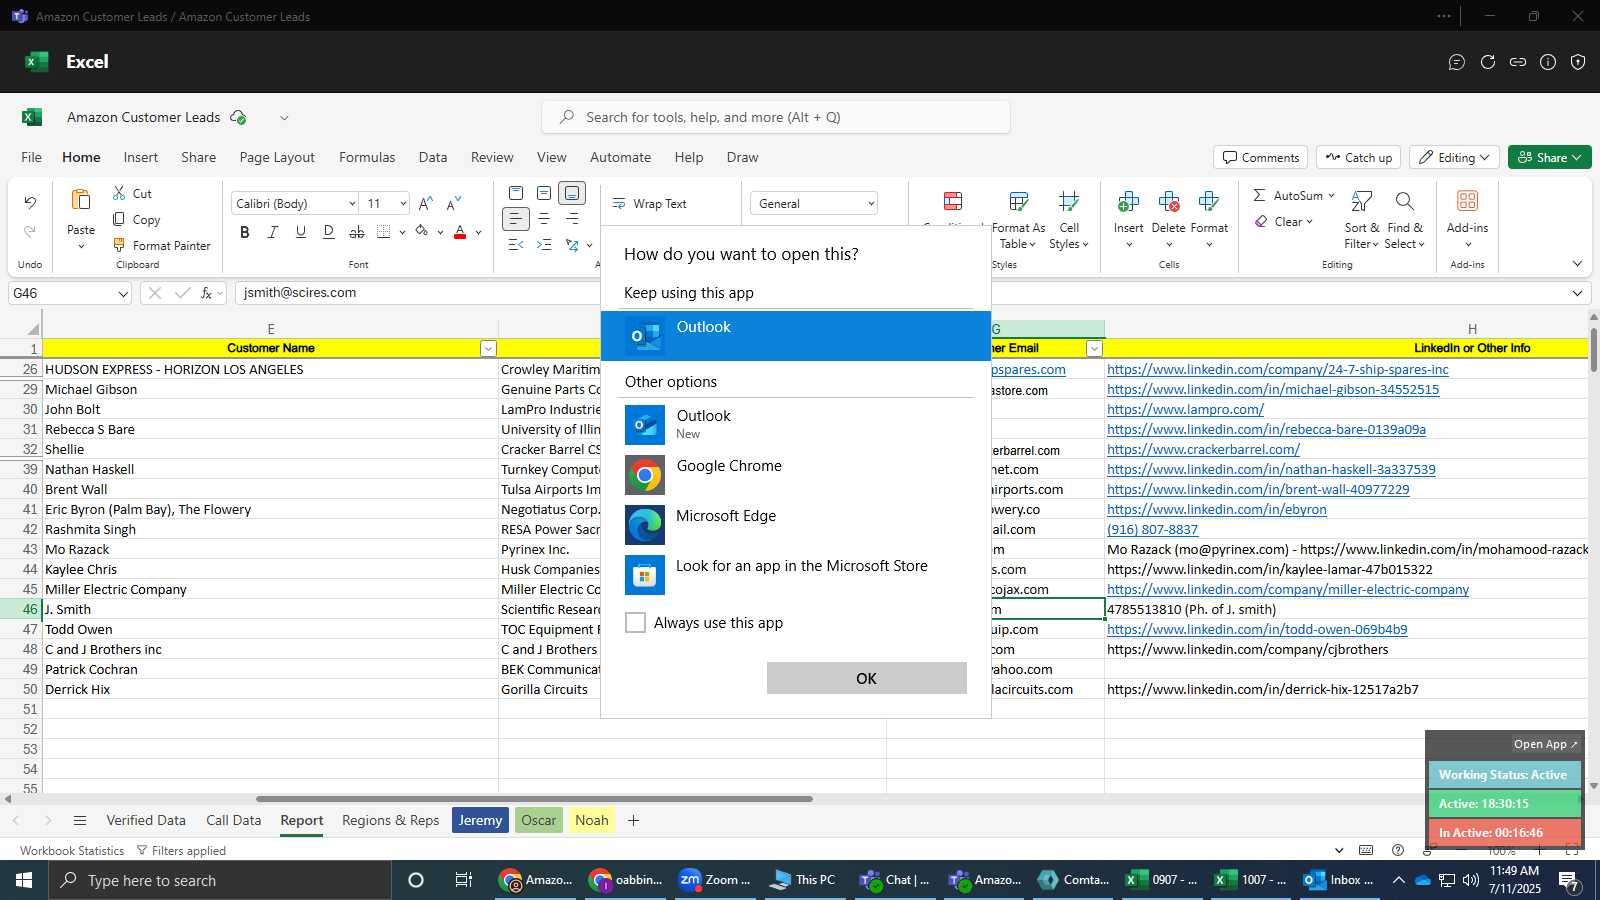Switch to the Formulas ribbon tab

click(x=367, y=157)
